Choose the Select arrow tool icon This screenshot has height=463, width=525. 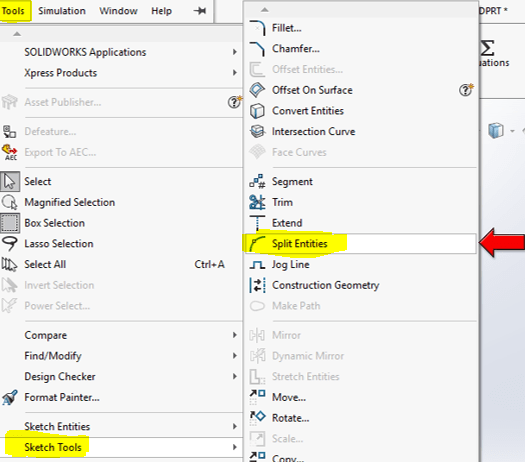10,181
